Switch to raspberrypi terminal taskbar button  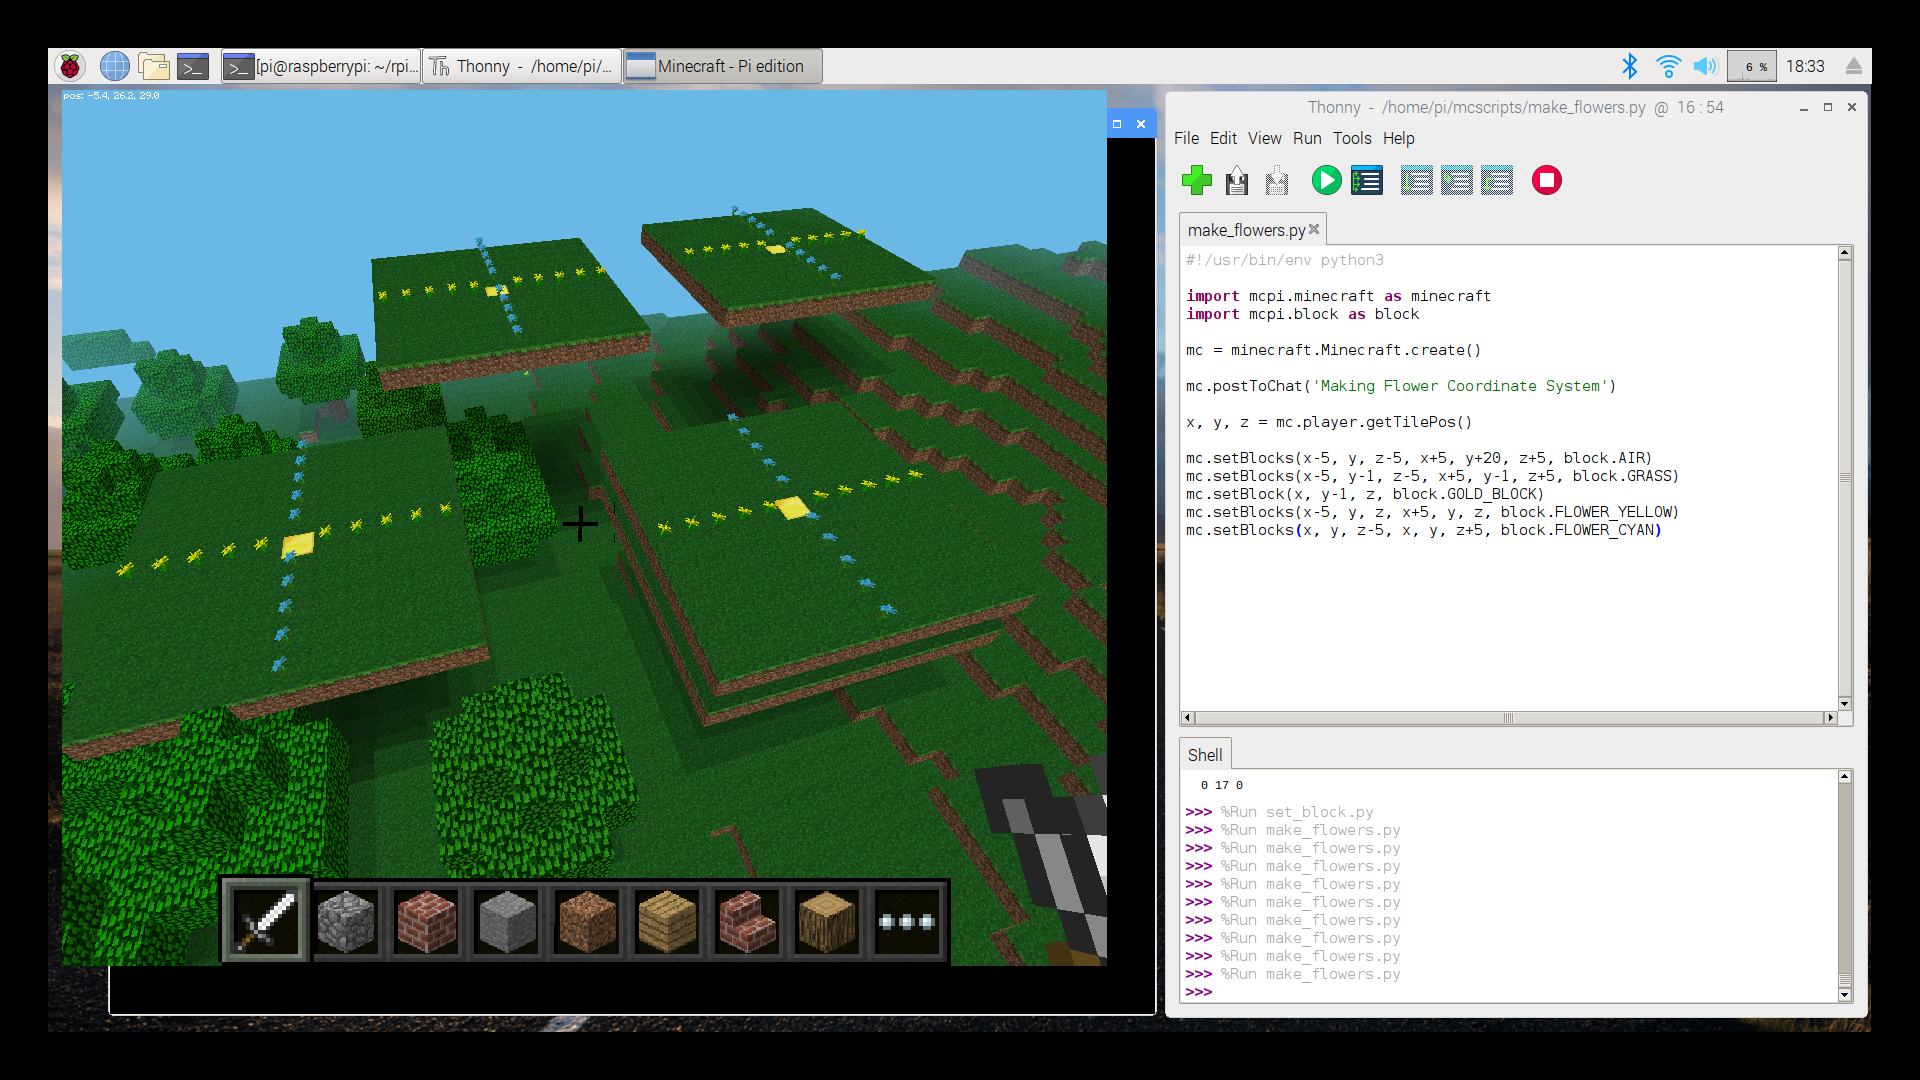pos(322,66)
